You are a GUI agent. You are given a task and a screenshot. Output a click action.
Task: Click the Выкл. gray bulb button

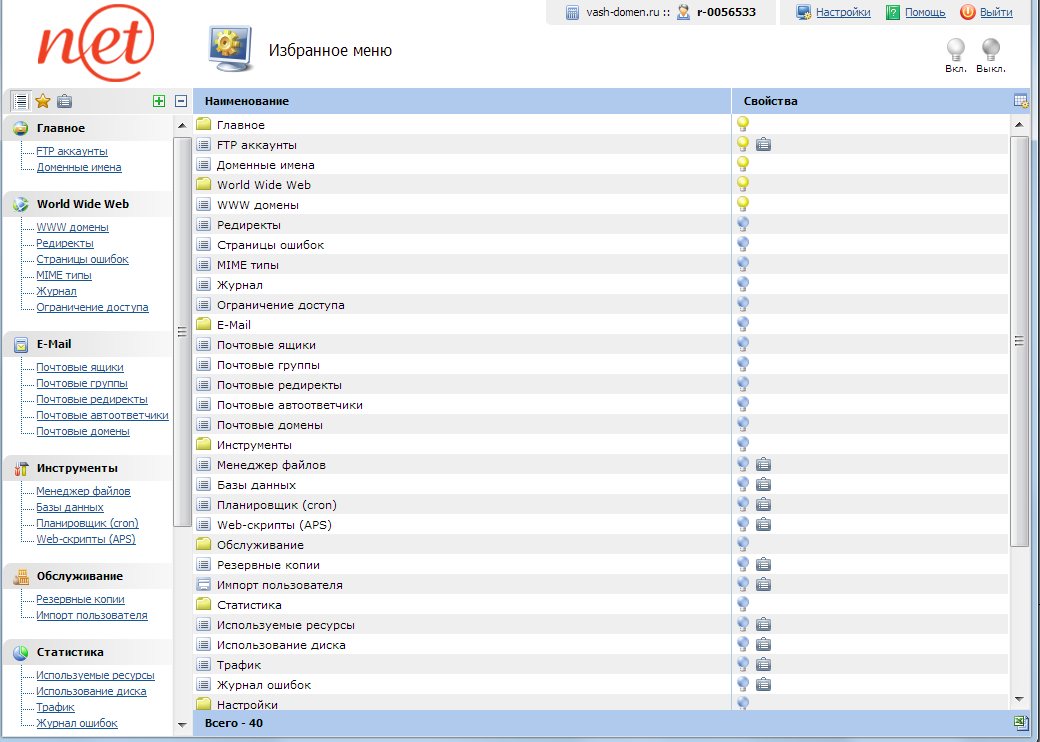(x=991, y=50)
